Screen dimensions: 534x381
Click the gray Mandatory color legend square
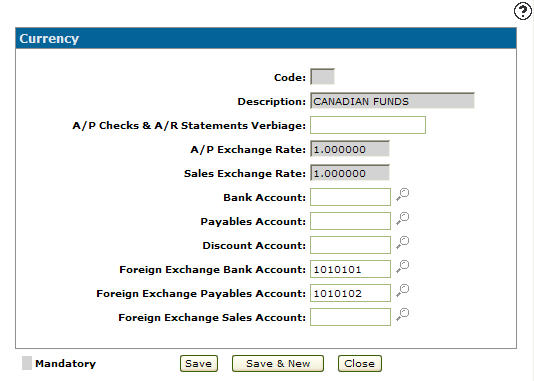tap(27, 363)
